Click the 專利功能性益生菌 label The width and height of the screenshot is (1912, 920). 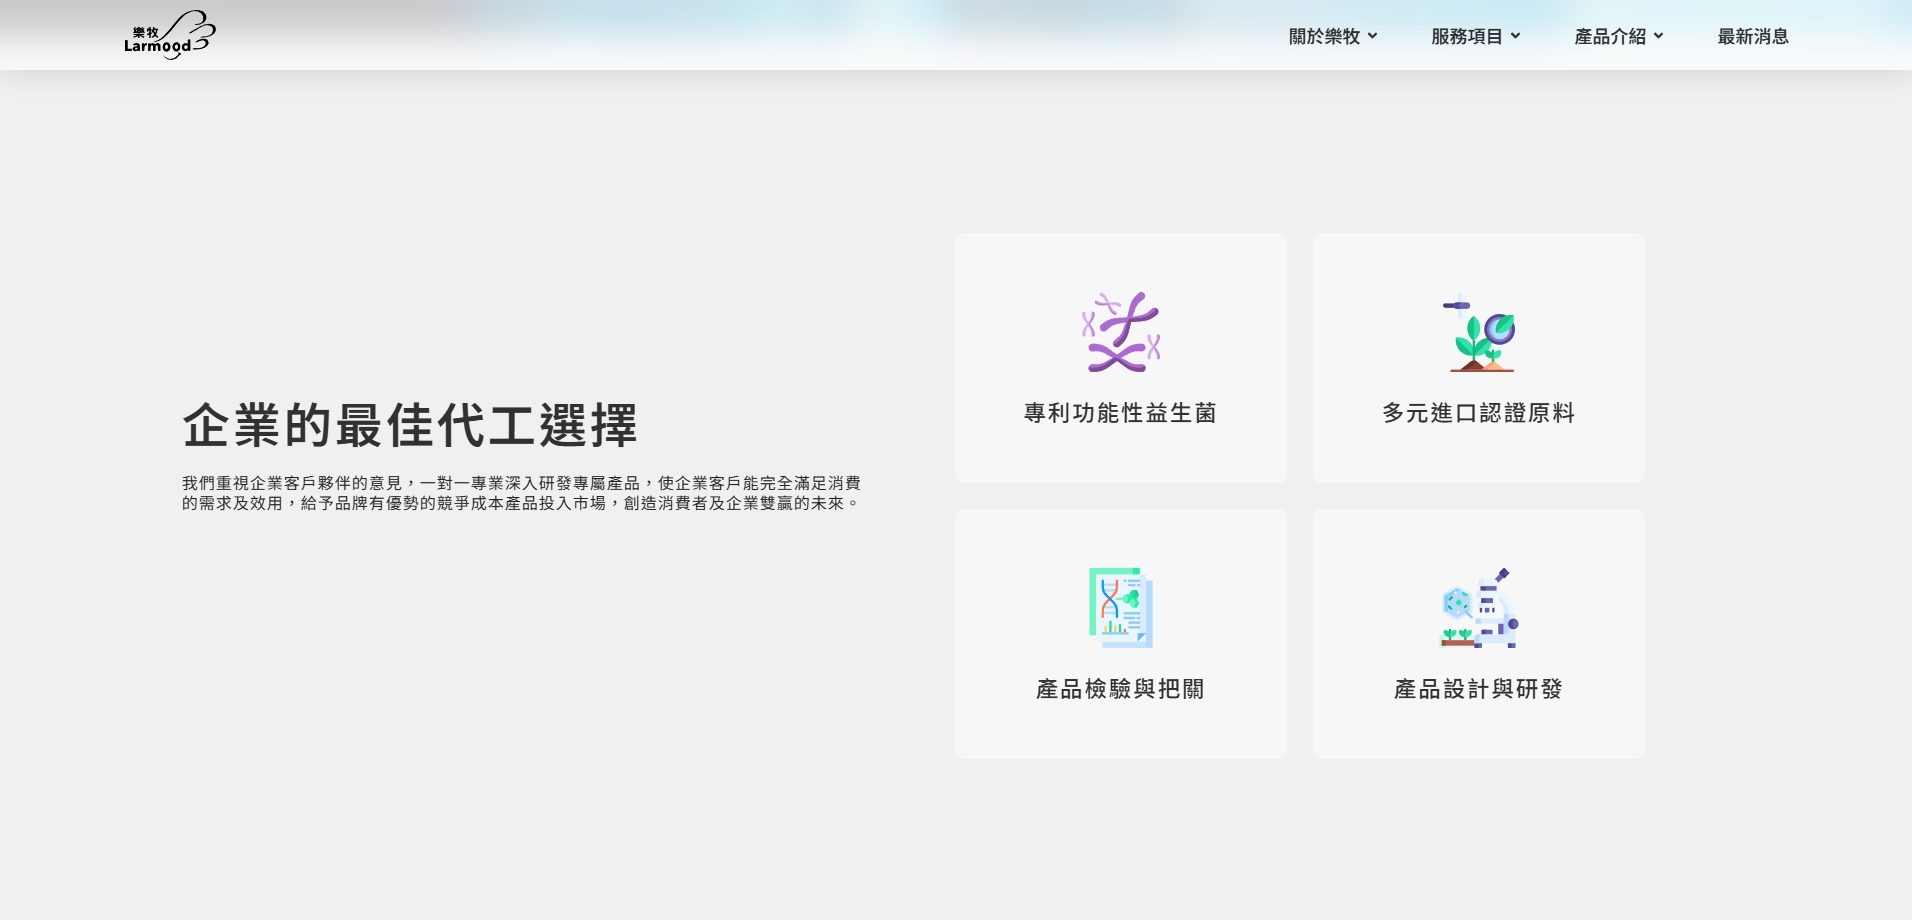click(1120, 412)
